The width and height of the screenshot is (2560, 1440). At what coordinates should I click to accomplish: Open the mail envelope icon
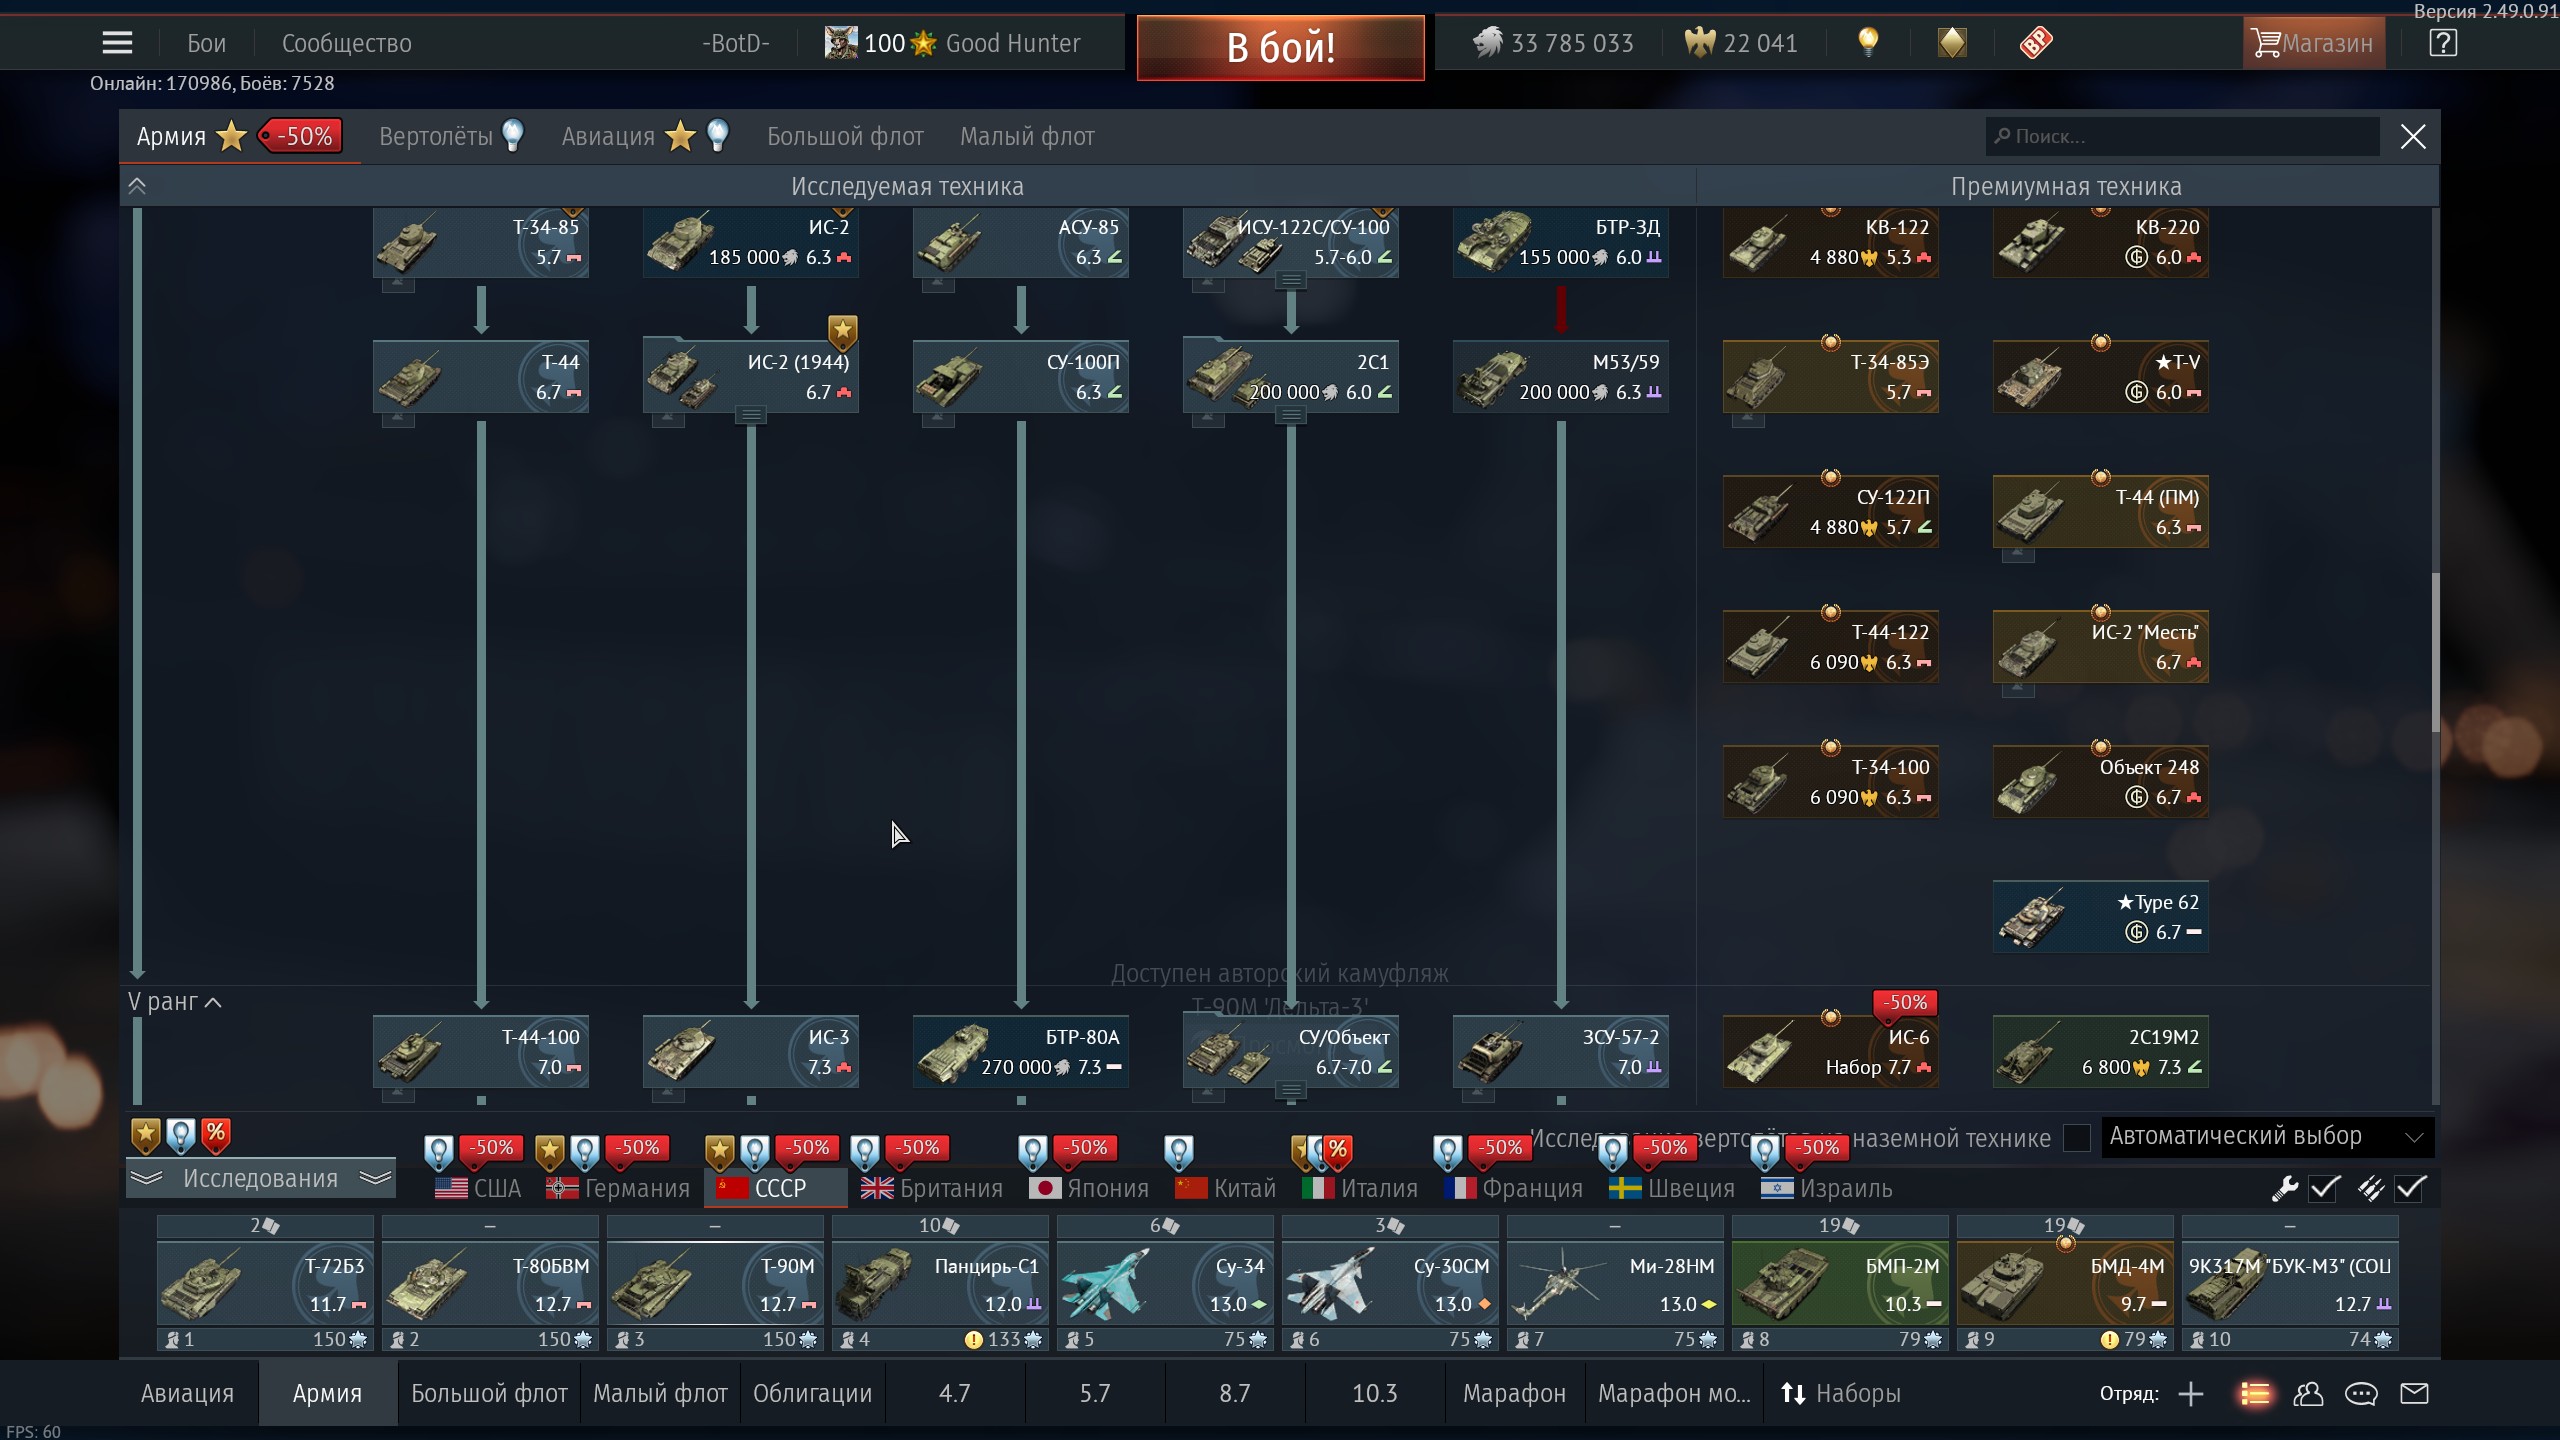tap(2414, 1394)
